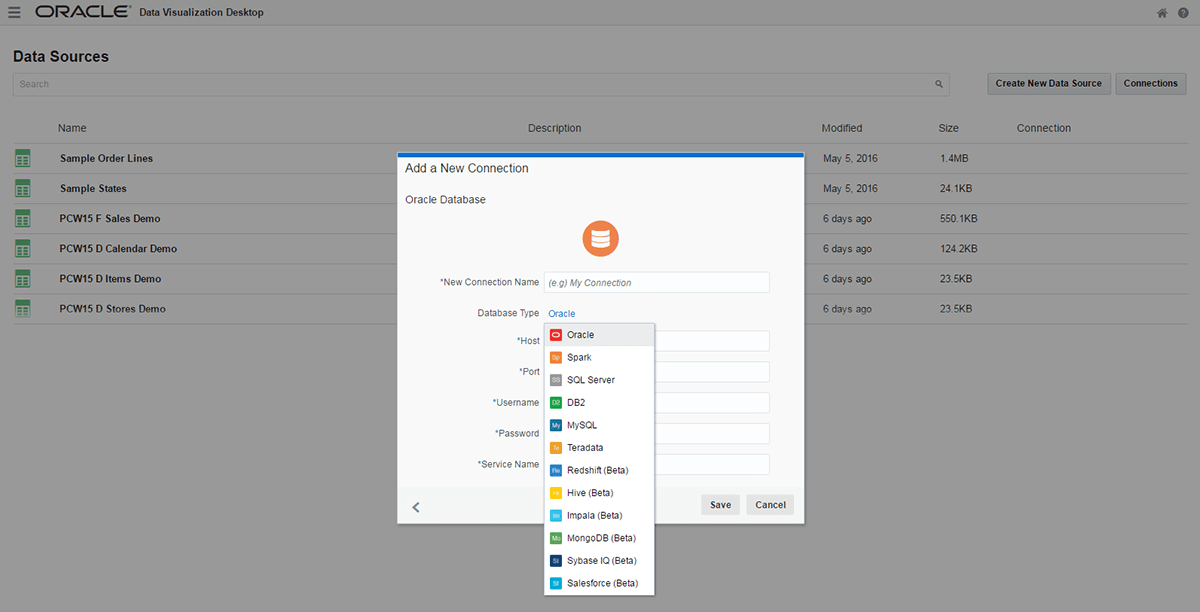Screen dimensions: 1200x612
Task: Click the Oracle logo in header
Action: point(82,12)
